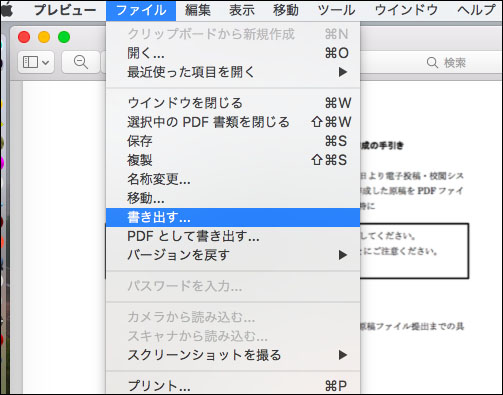Select 選択中の PDF 書類を閉じる
Image resolution: width=503 pixels, height=395 pixels.
tap(233, 122)
